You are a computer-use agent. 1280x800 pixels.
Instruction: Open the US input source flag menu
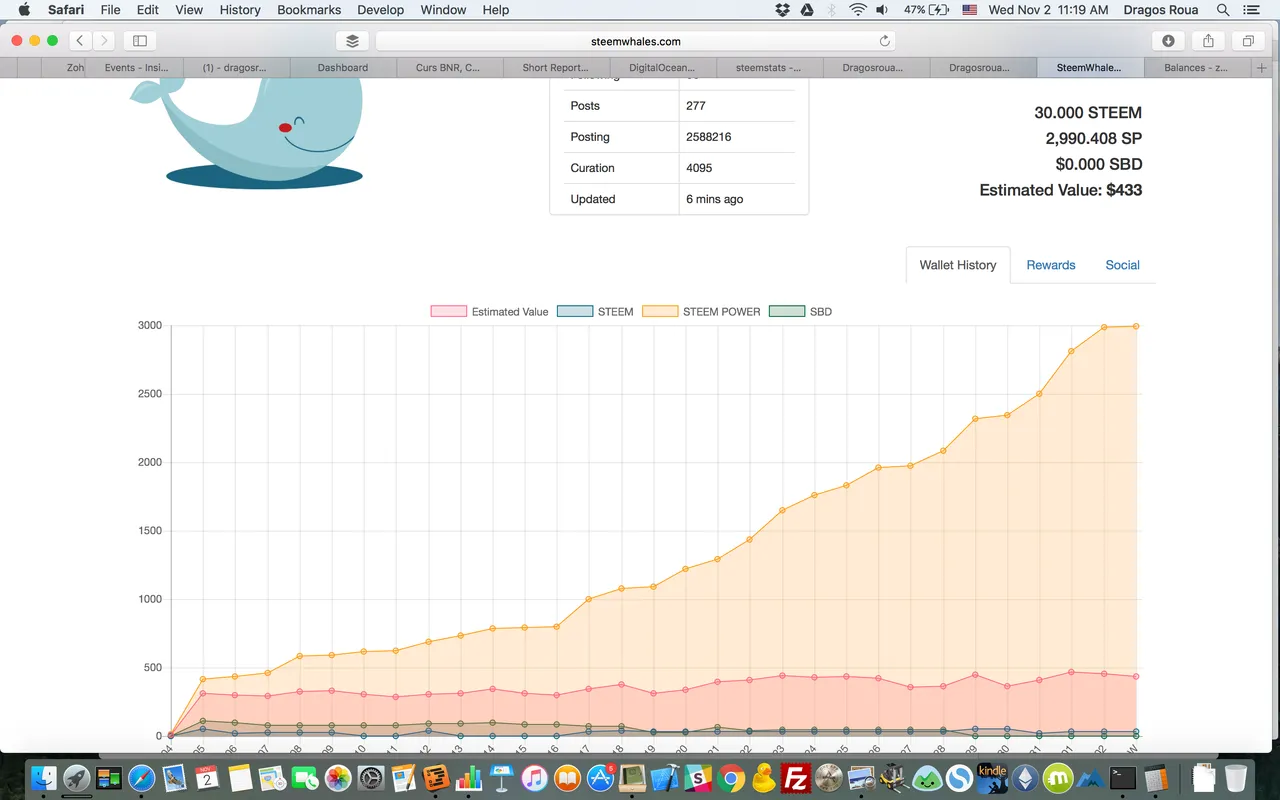969,10
